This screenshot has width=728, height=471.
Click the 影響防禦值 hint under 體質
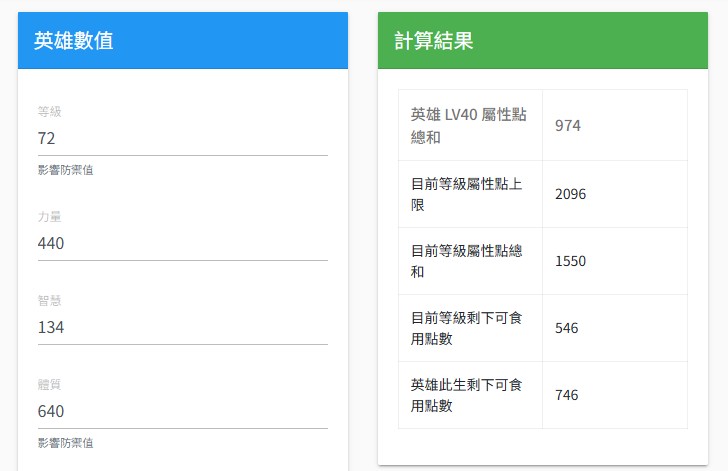pyautogui.click(x=65, y=443)
